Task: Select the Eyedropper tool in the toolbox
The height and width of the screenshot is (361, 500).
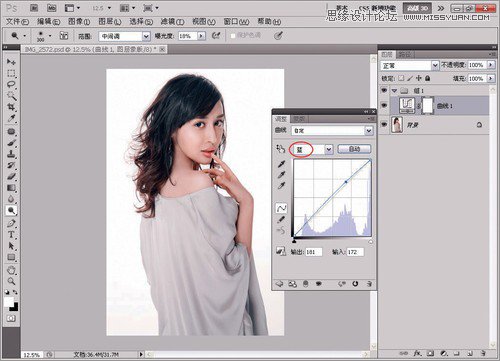Action: pos(11,118)
